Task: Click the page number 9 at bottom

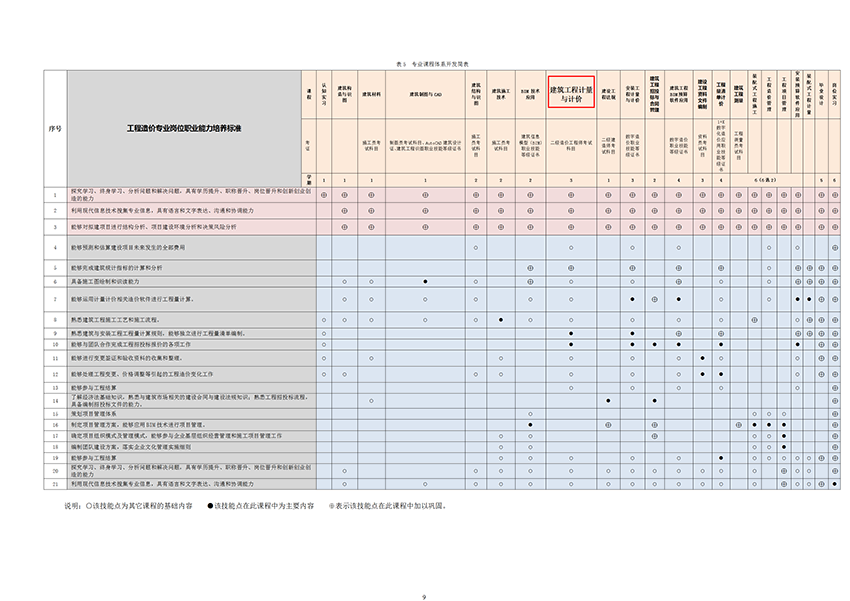Action: pyautogui.click(x=424, y=597)
